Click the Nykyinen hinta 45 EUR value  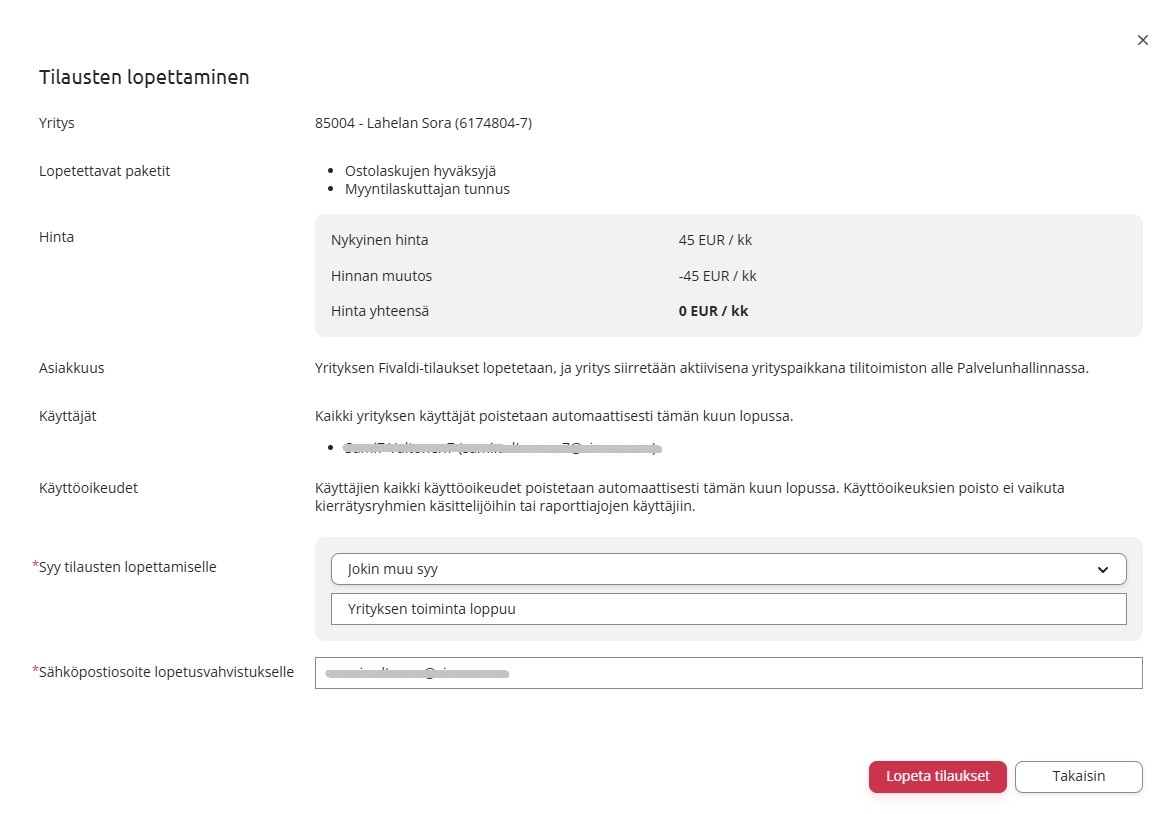point(715,240)
